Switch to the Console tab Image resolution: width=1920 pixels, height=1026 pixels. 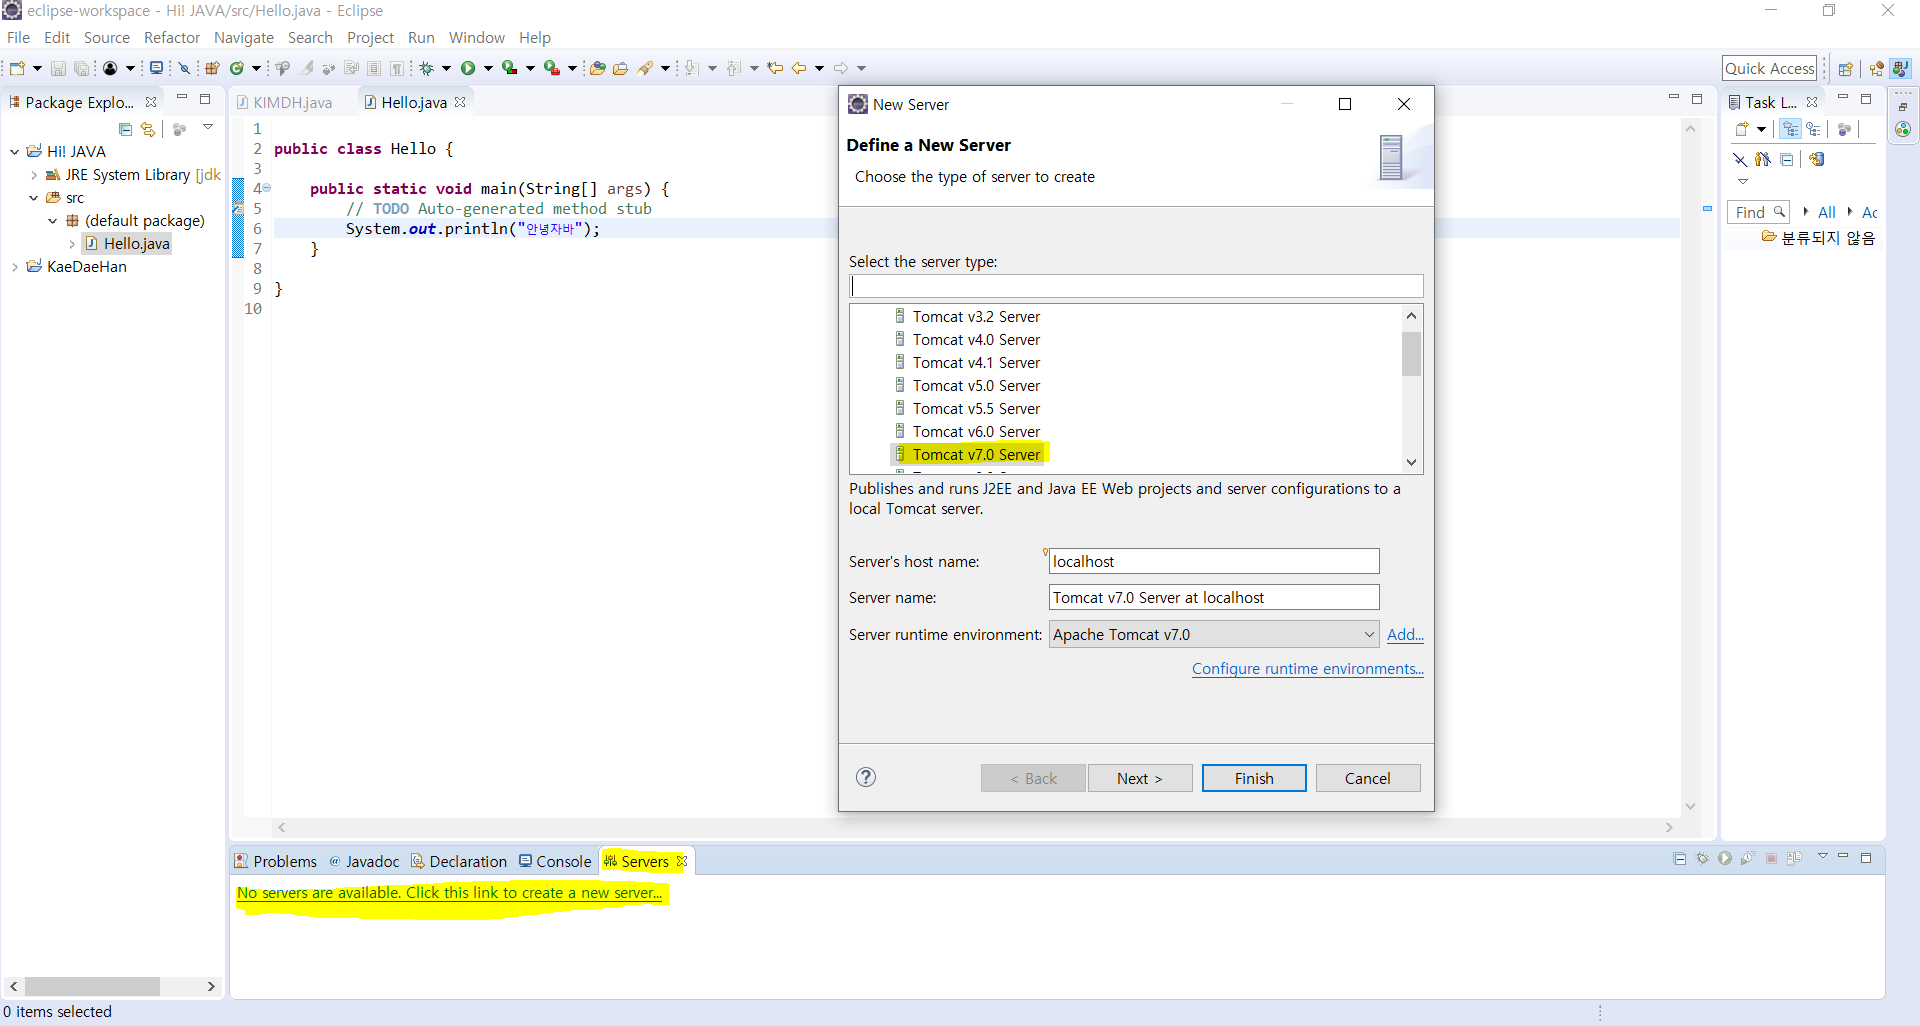[x=555, y=861]
